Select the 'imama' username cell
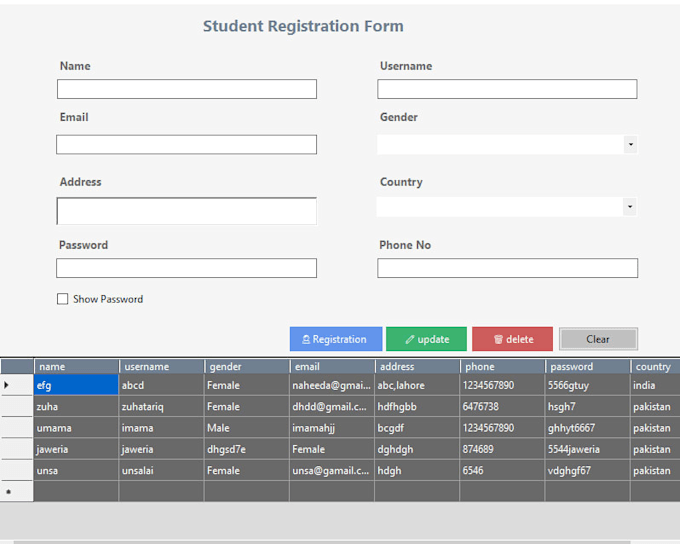This screenshot has height=544, width=680. tap(161, 428)
